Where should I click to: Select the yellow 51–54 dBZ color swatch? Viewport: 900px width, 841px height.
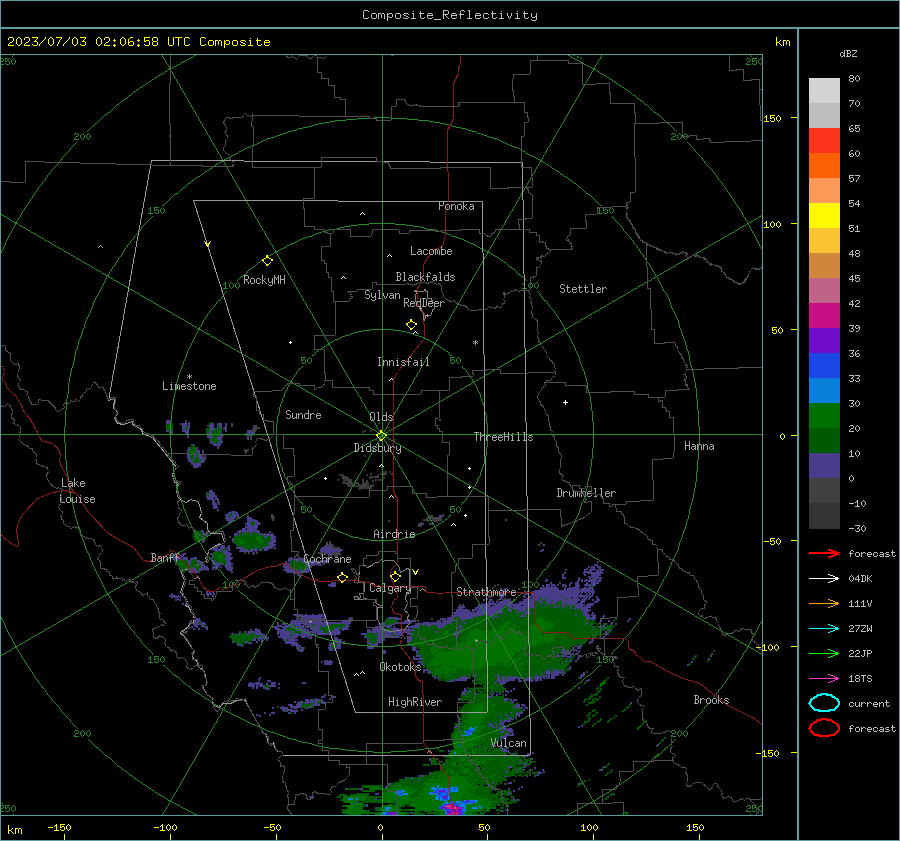824,215
